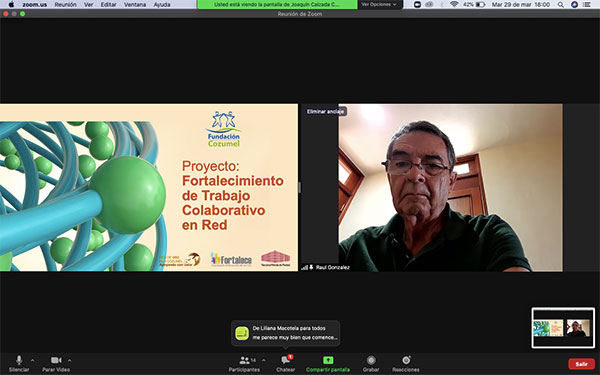Open the Reacciones emoji icon

point(406,360)
